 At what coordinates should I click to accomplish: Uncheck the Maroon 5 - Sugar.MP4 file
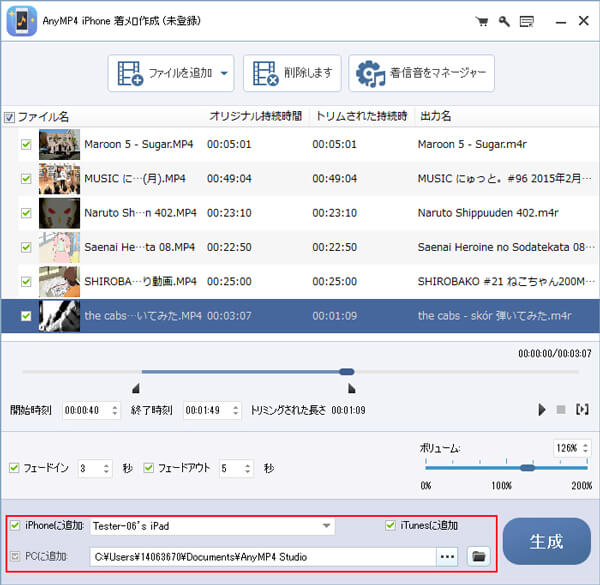tap(26, 145)
